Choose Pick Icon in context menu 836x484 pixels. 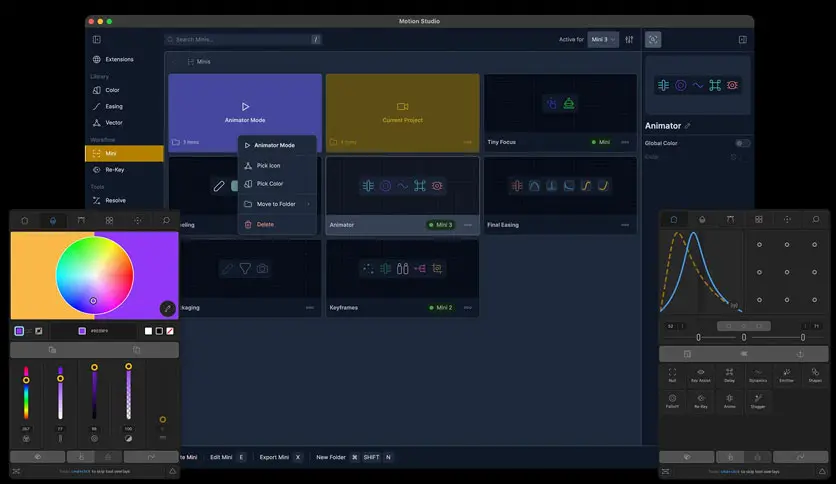pos(277,166)
